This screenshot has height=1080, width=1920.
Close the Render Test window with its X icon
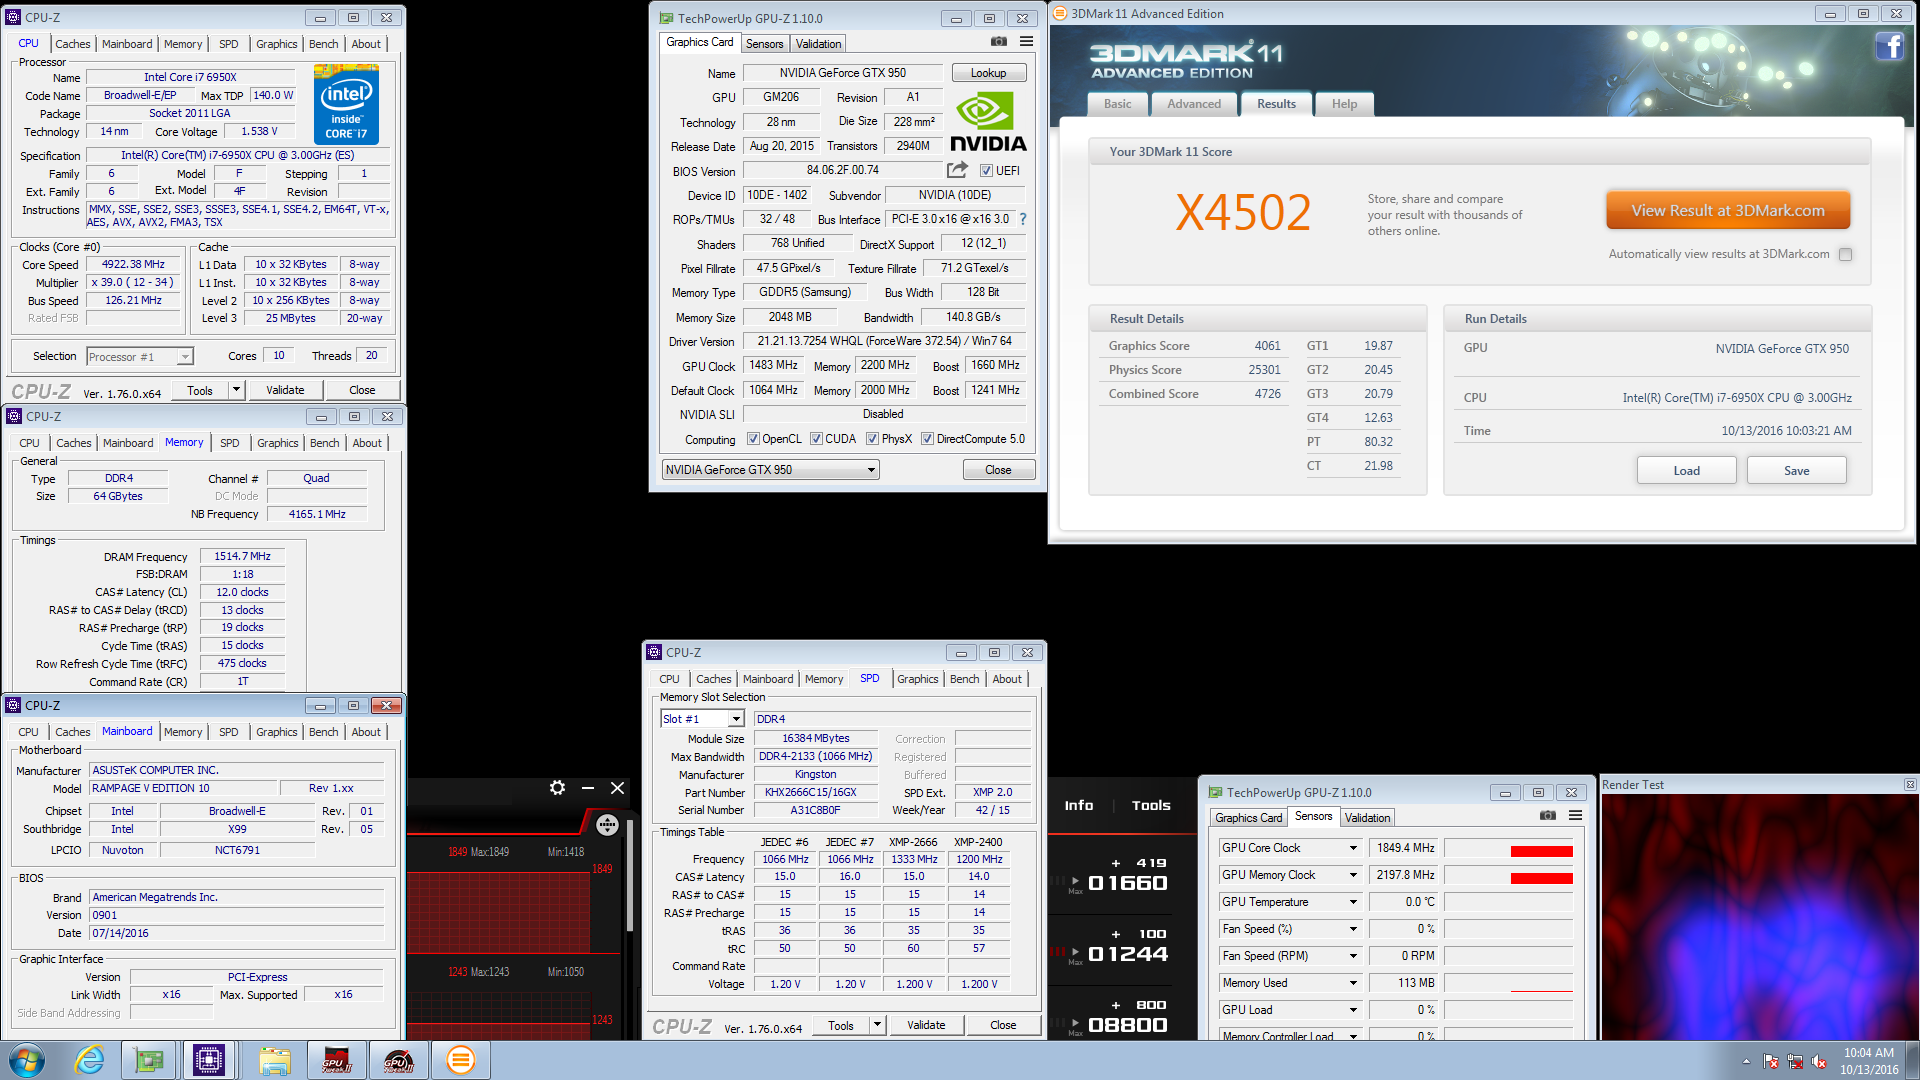click(x=1909, y=785)
